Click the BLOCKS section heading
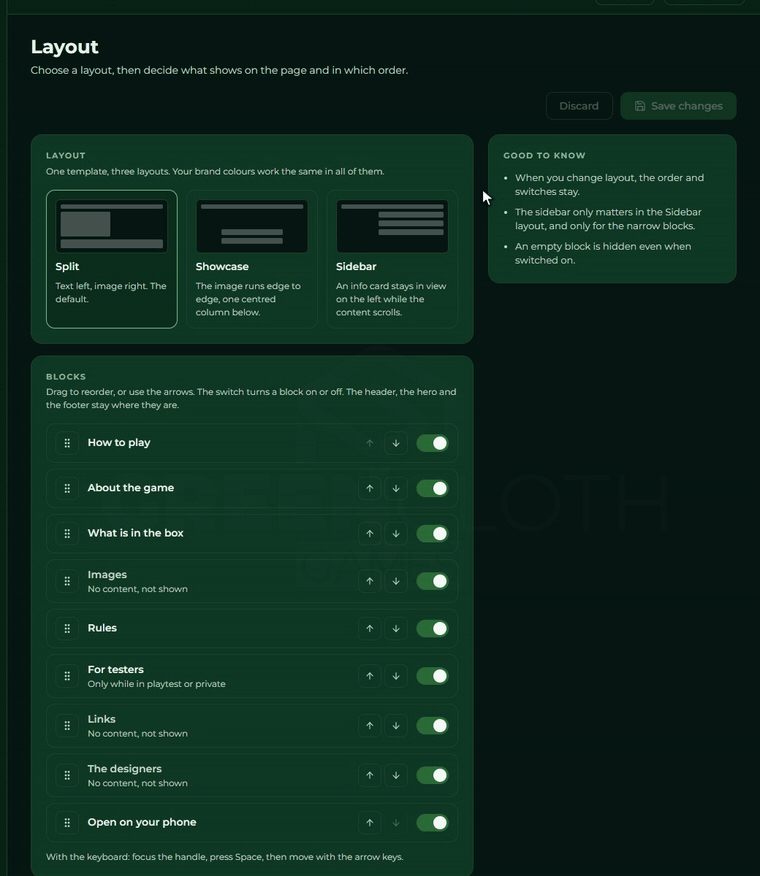This screenshot has height=876, width=760. (x=66, y=377)
